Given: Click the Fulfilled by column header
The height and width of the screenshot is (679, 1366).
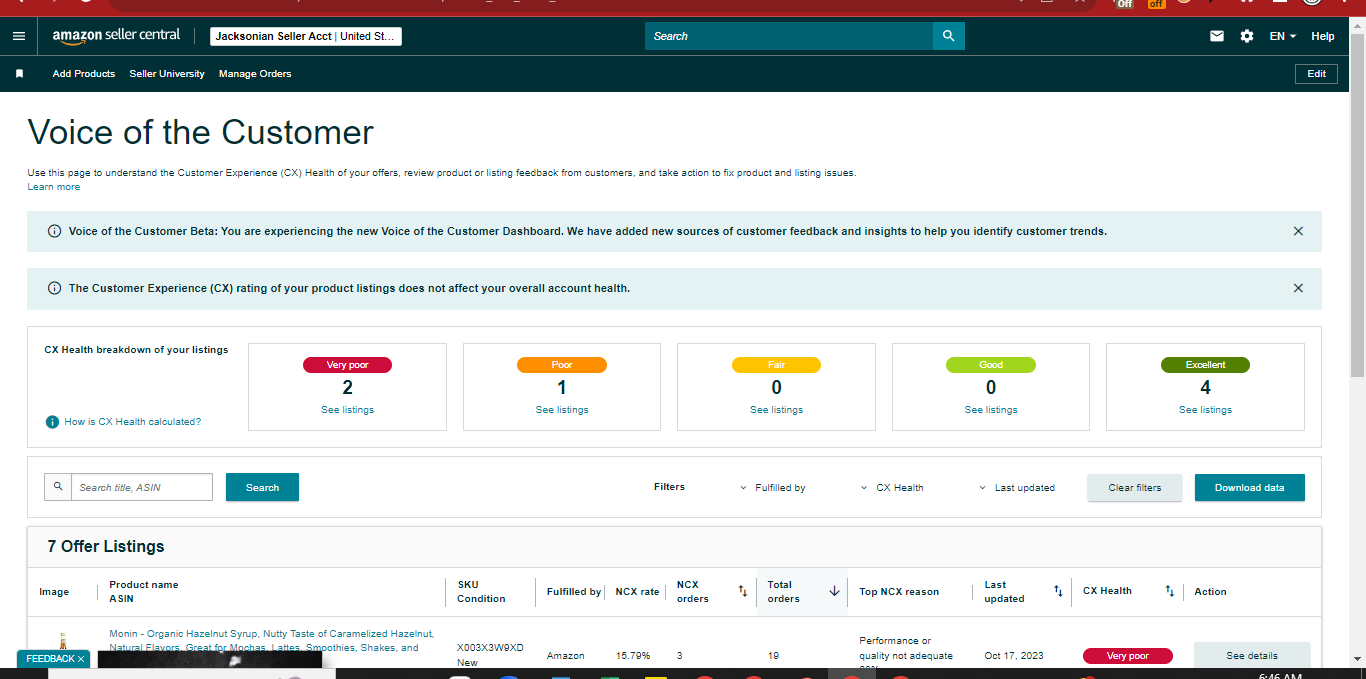Looking at the screenshot, I should pyautogui.click(x=574, y=592).
